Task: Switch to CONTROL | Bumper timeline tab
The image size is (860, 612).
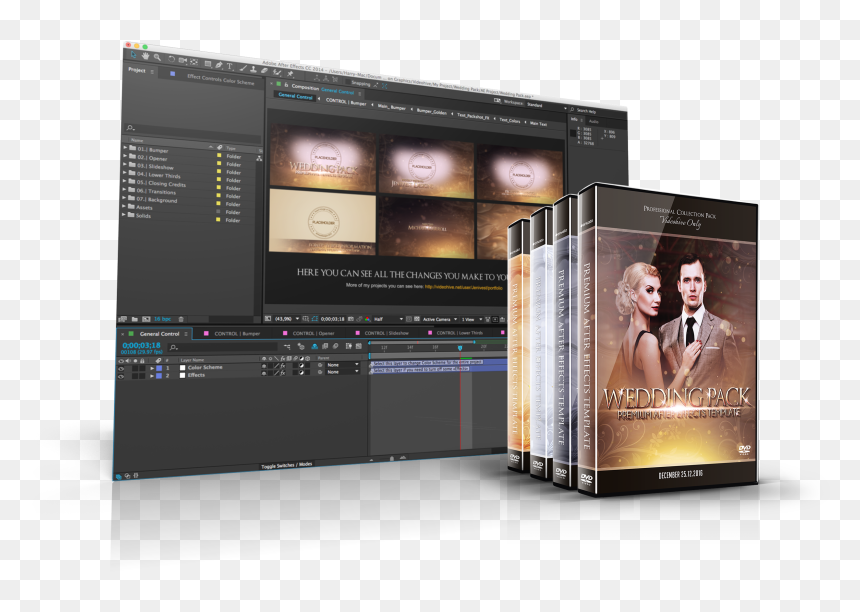Action: [237, 333]
